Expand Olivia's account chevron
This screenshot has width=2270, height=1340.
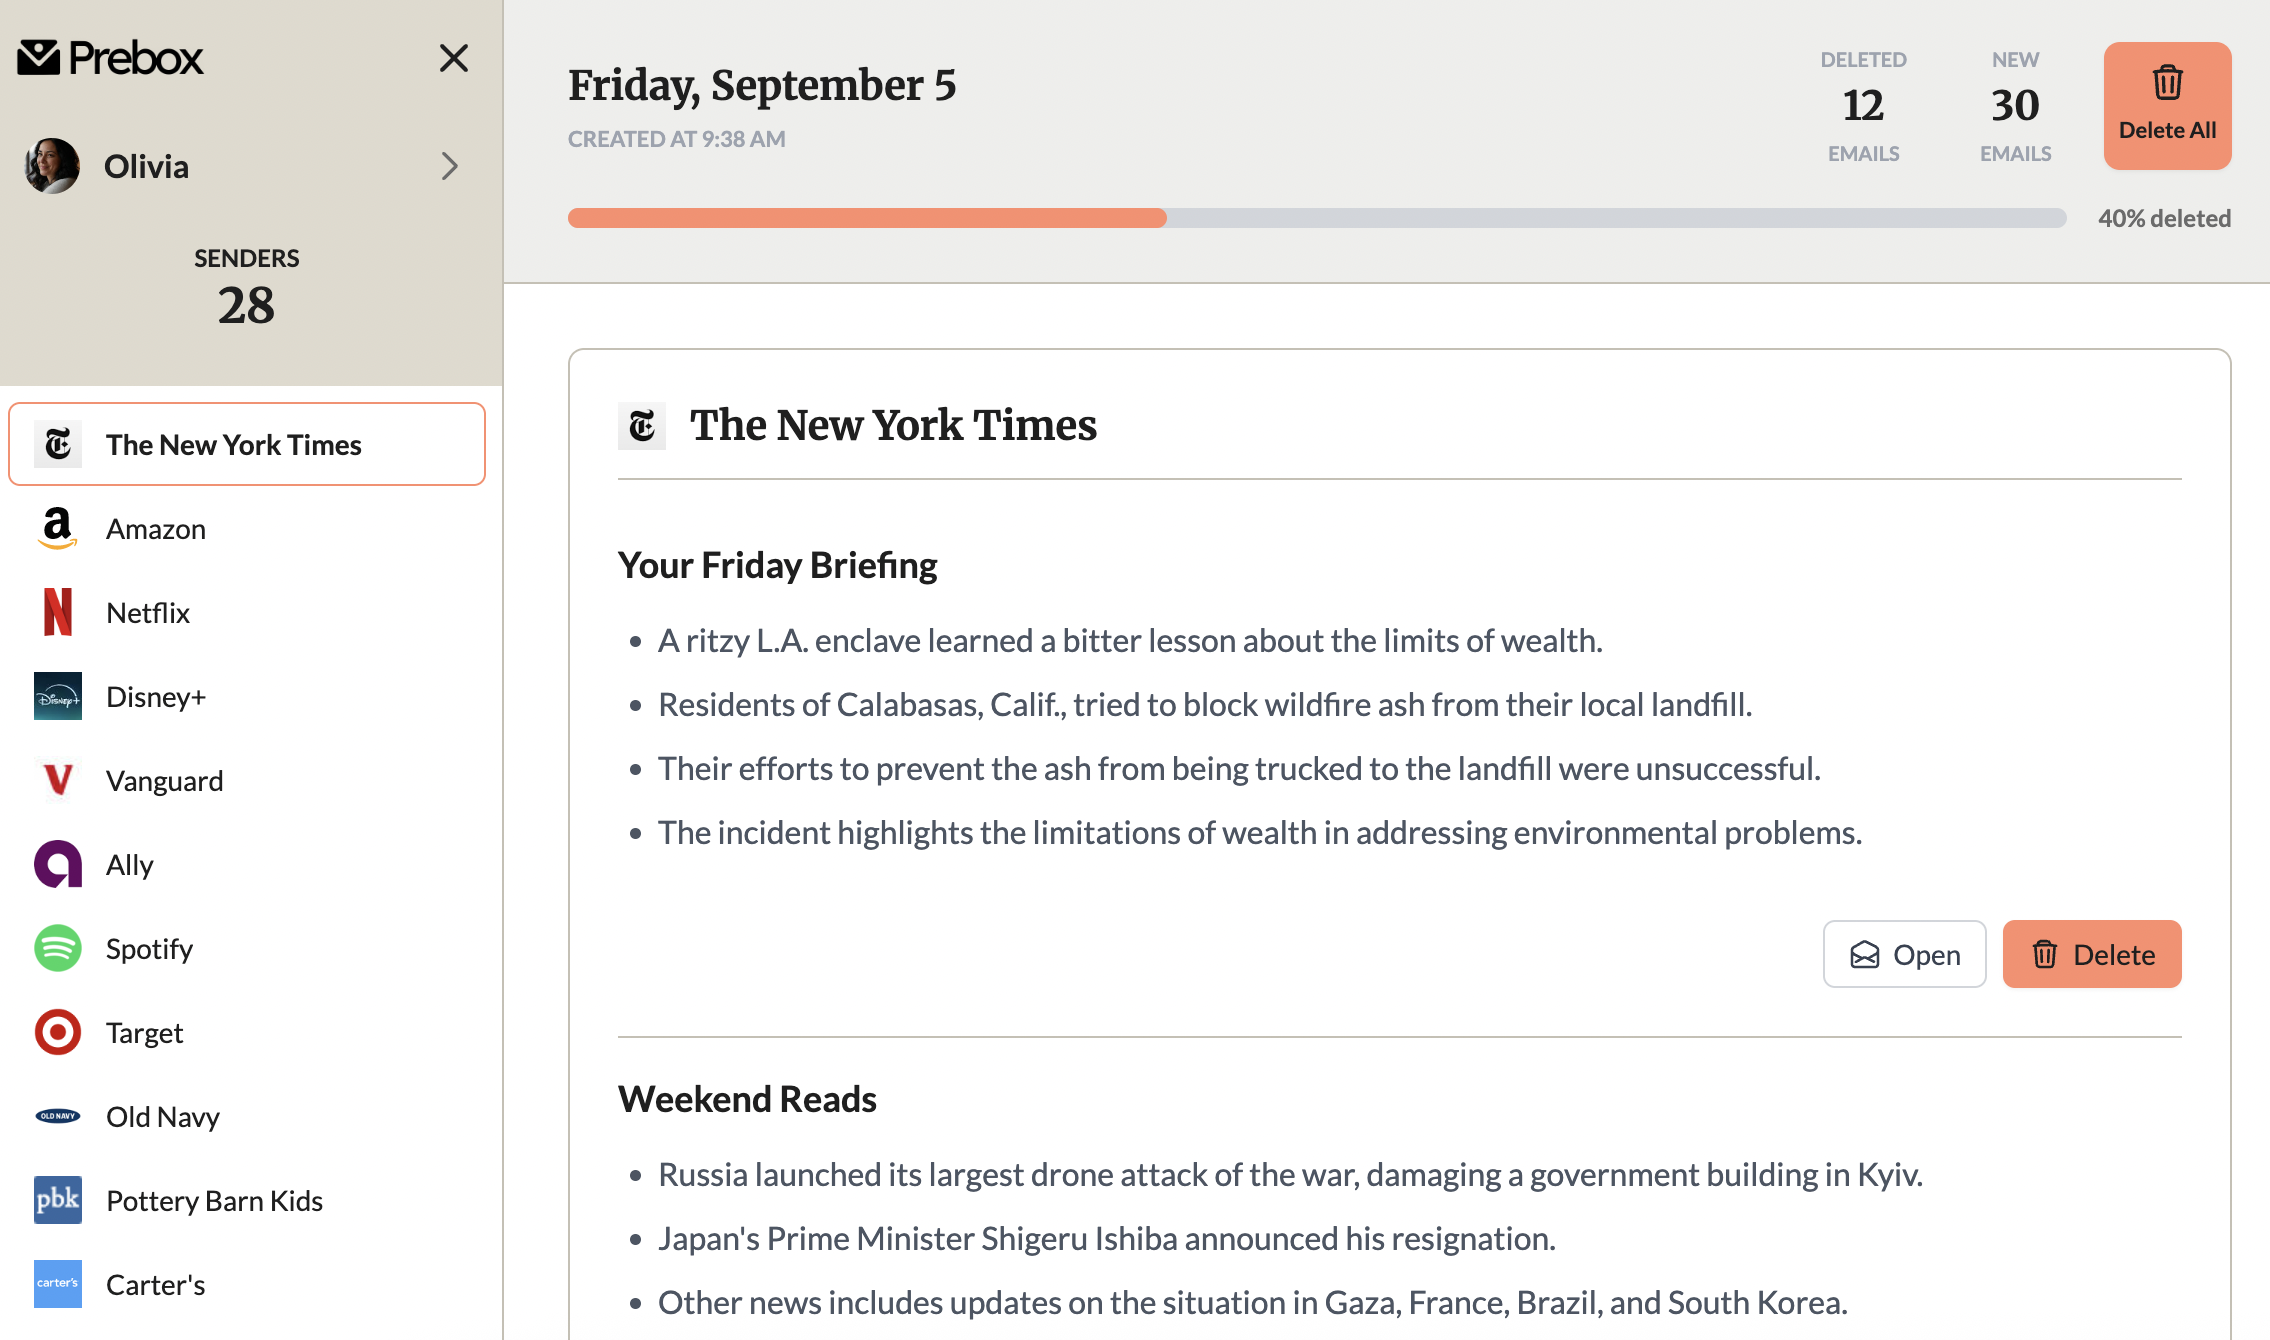click(x=450, y=166)
